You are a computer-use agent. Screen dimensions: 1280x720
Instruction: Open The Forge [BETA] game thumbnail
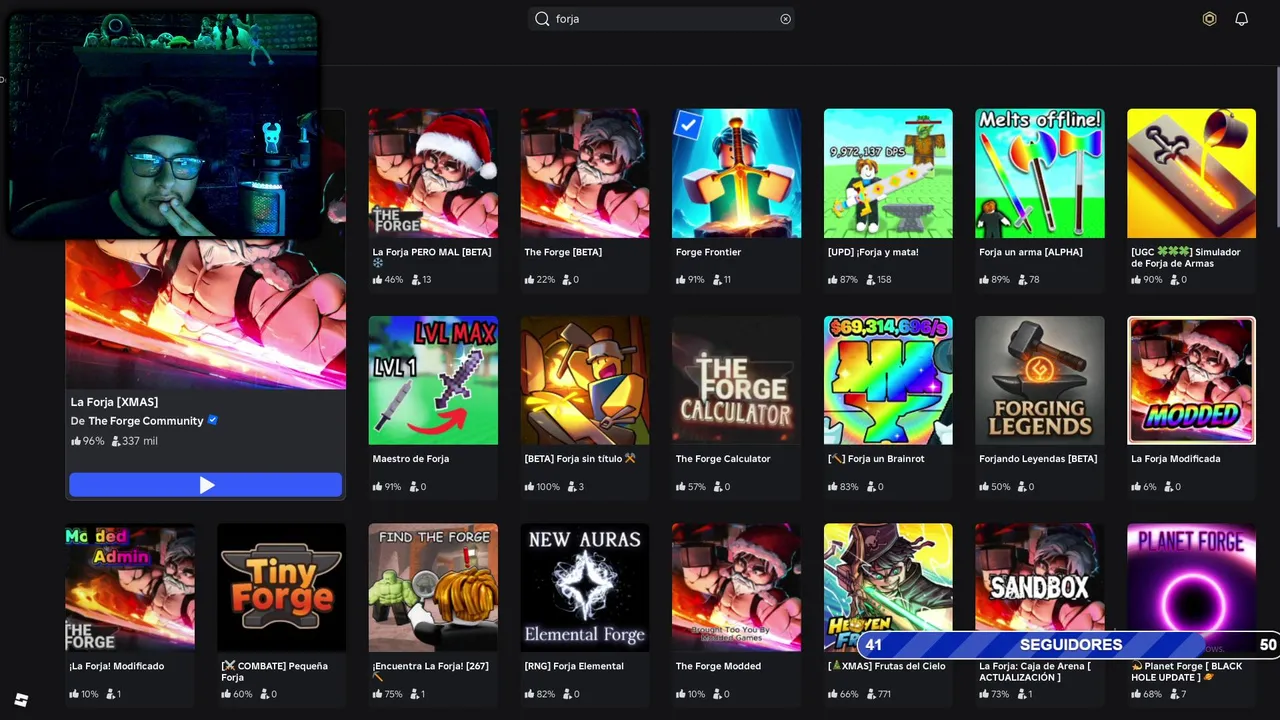(585, 173)
